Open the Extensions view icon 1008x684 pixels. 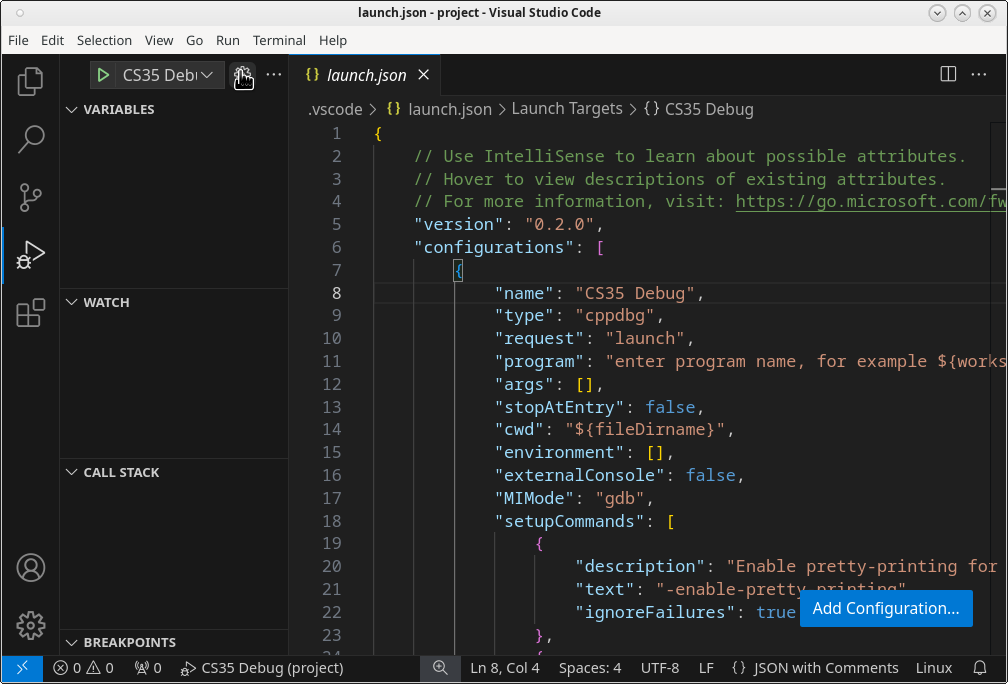(x=30, y=313)
